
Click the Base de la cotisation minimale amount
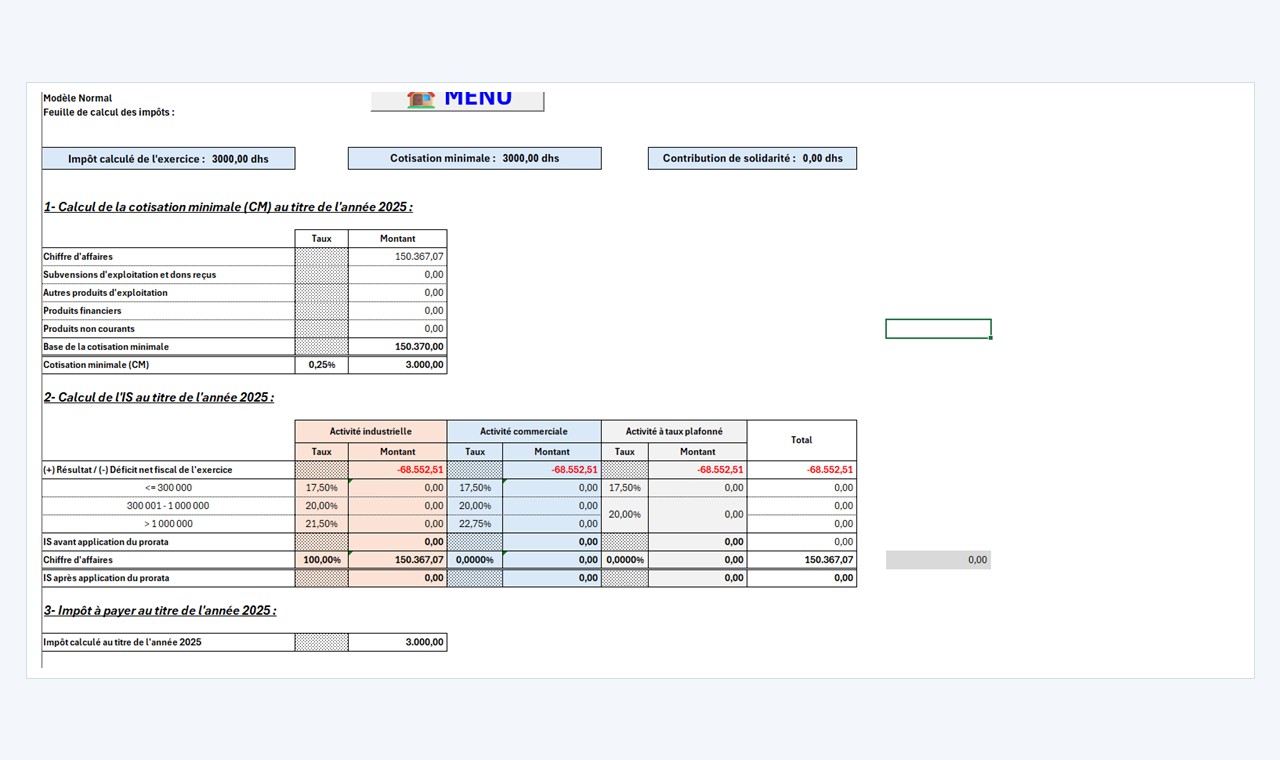398,347
